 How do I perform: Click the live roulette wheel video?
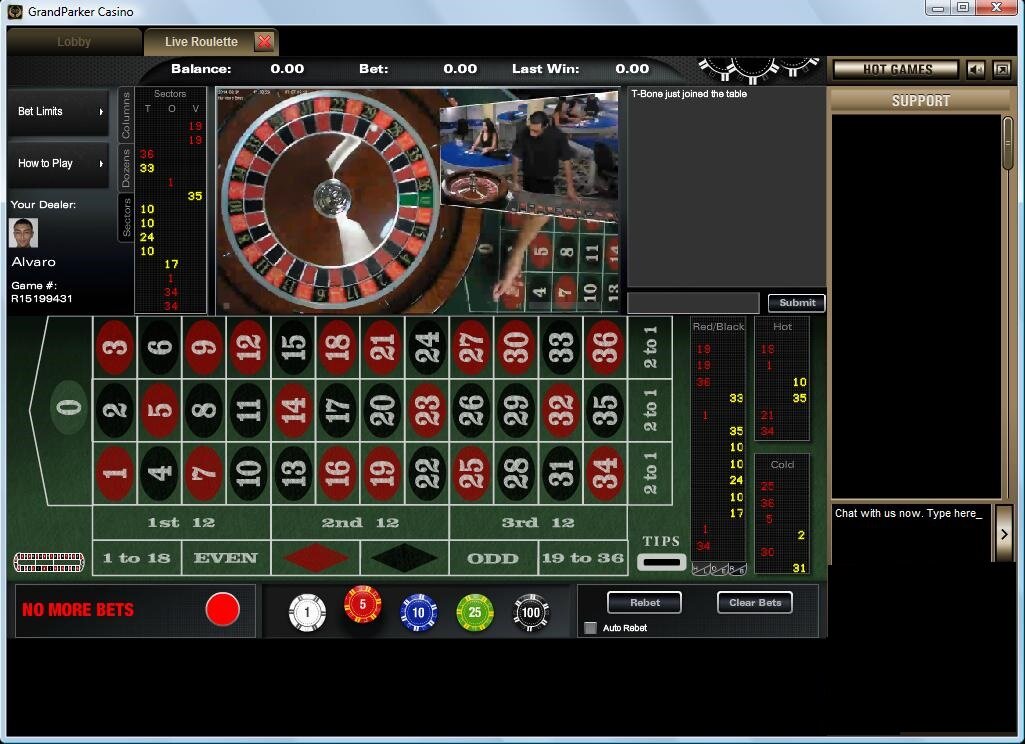click(x=417, y=201)
